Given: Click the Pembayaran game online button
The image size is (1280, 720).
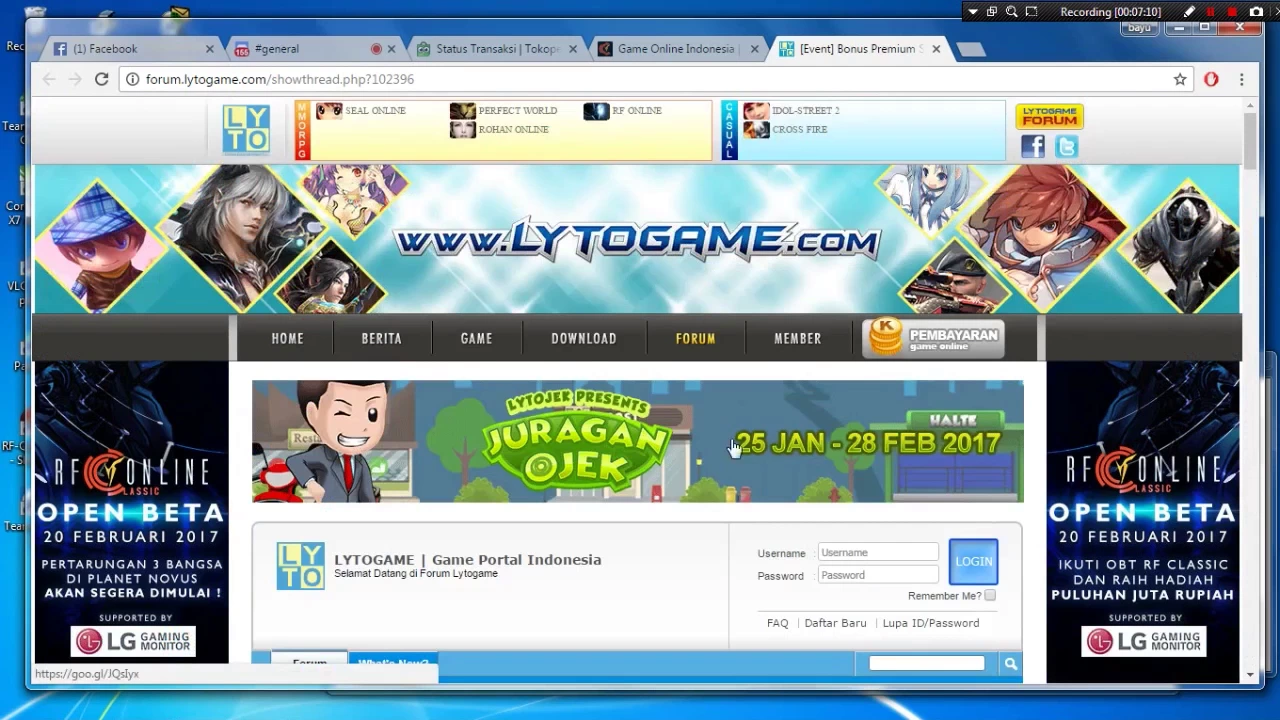Looking at the screenshot, I should coord(933,338).
